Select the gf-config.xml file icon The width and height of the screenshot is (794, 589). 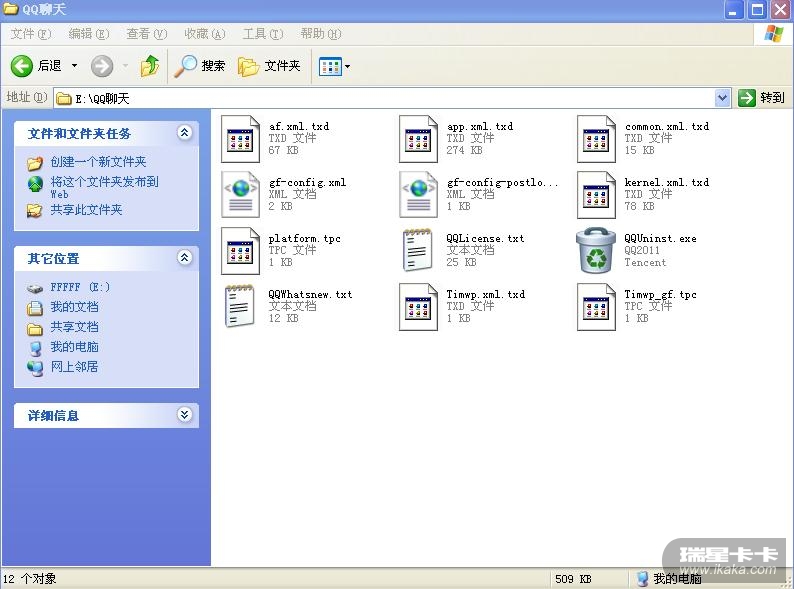click(240, 194)
